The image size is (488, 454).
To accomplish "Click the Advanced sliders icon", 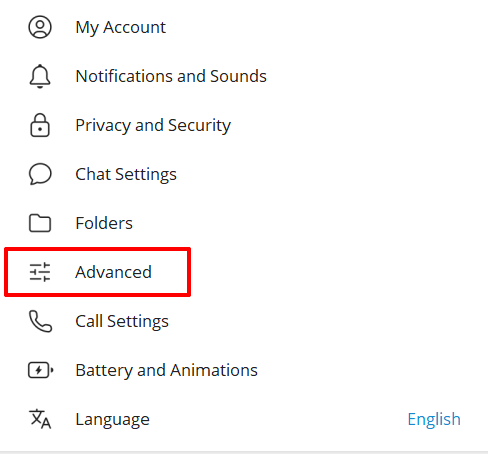I will (x=40, y=272).
